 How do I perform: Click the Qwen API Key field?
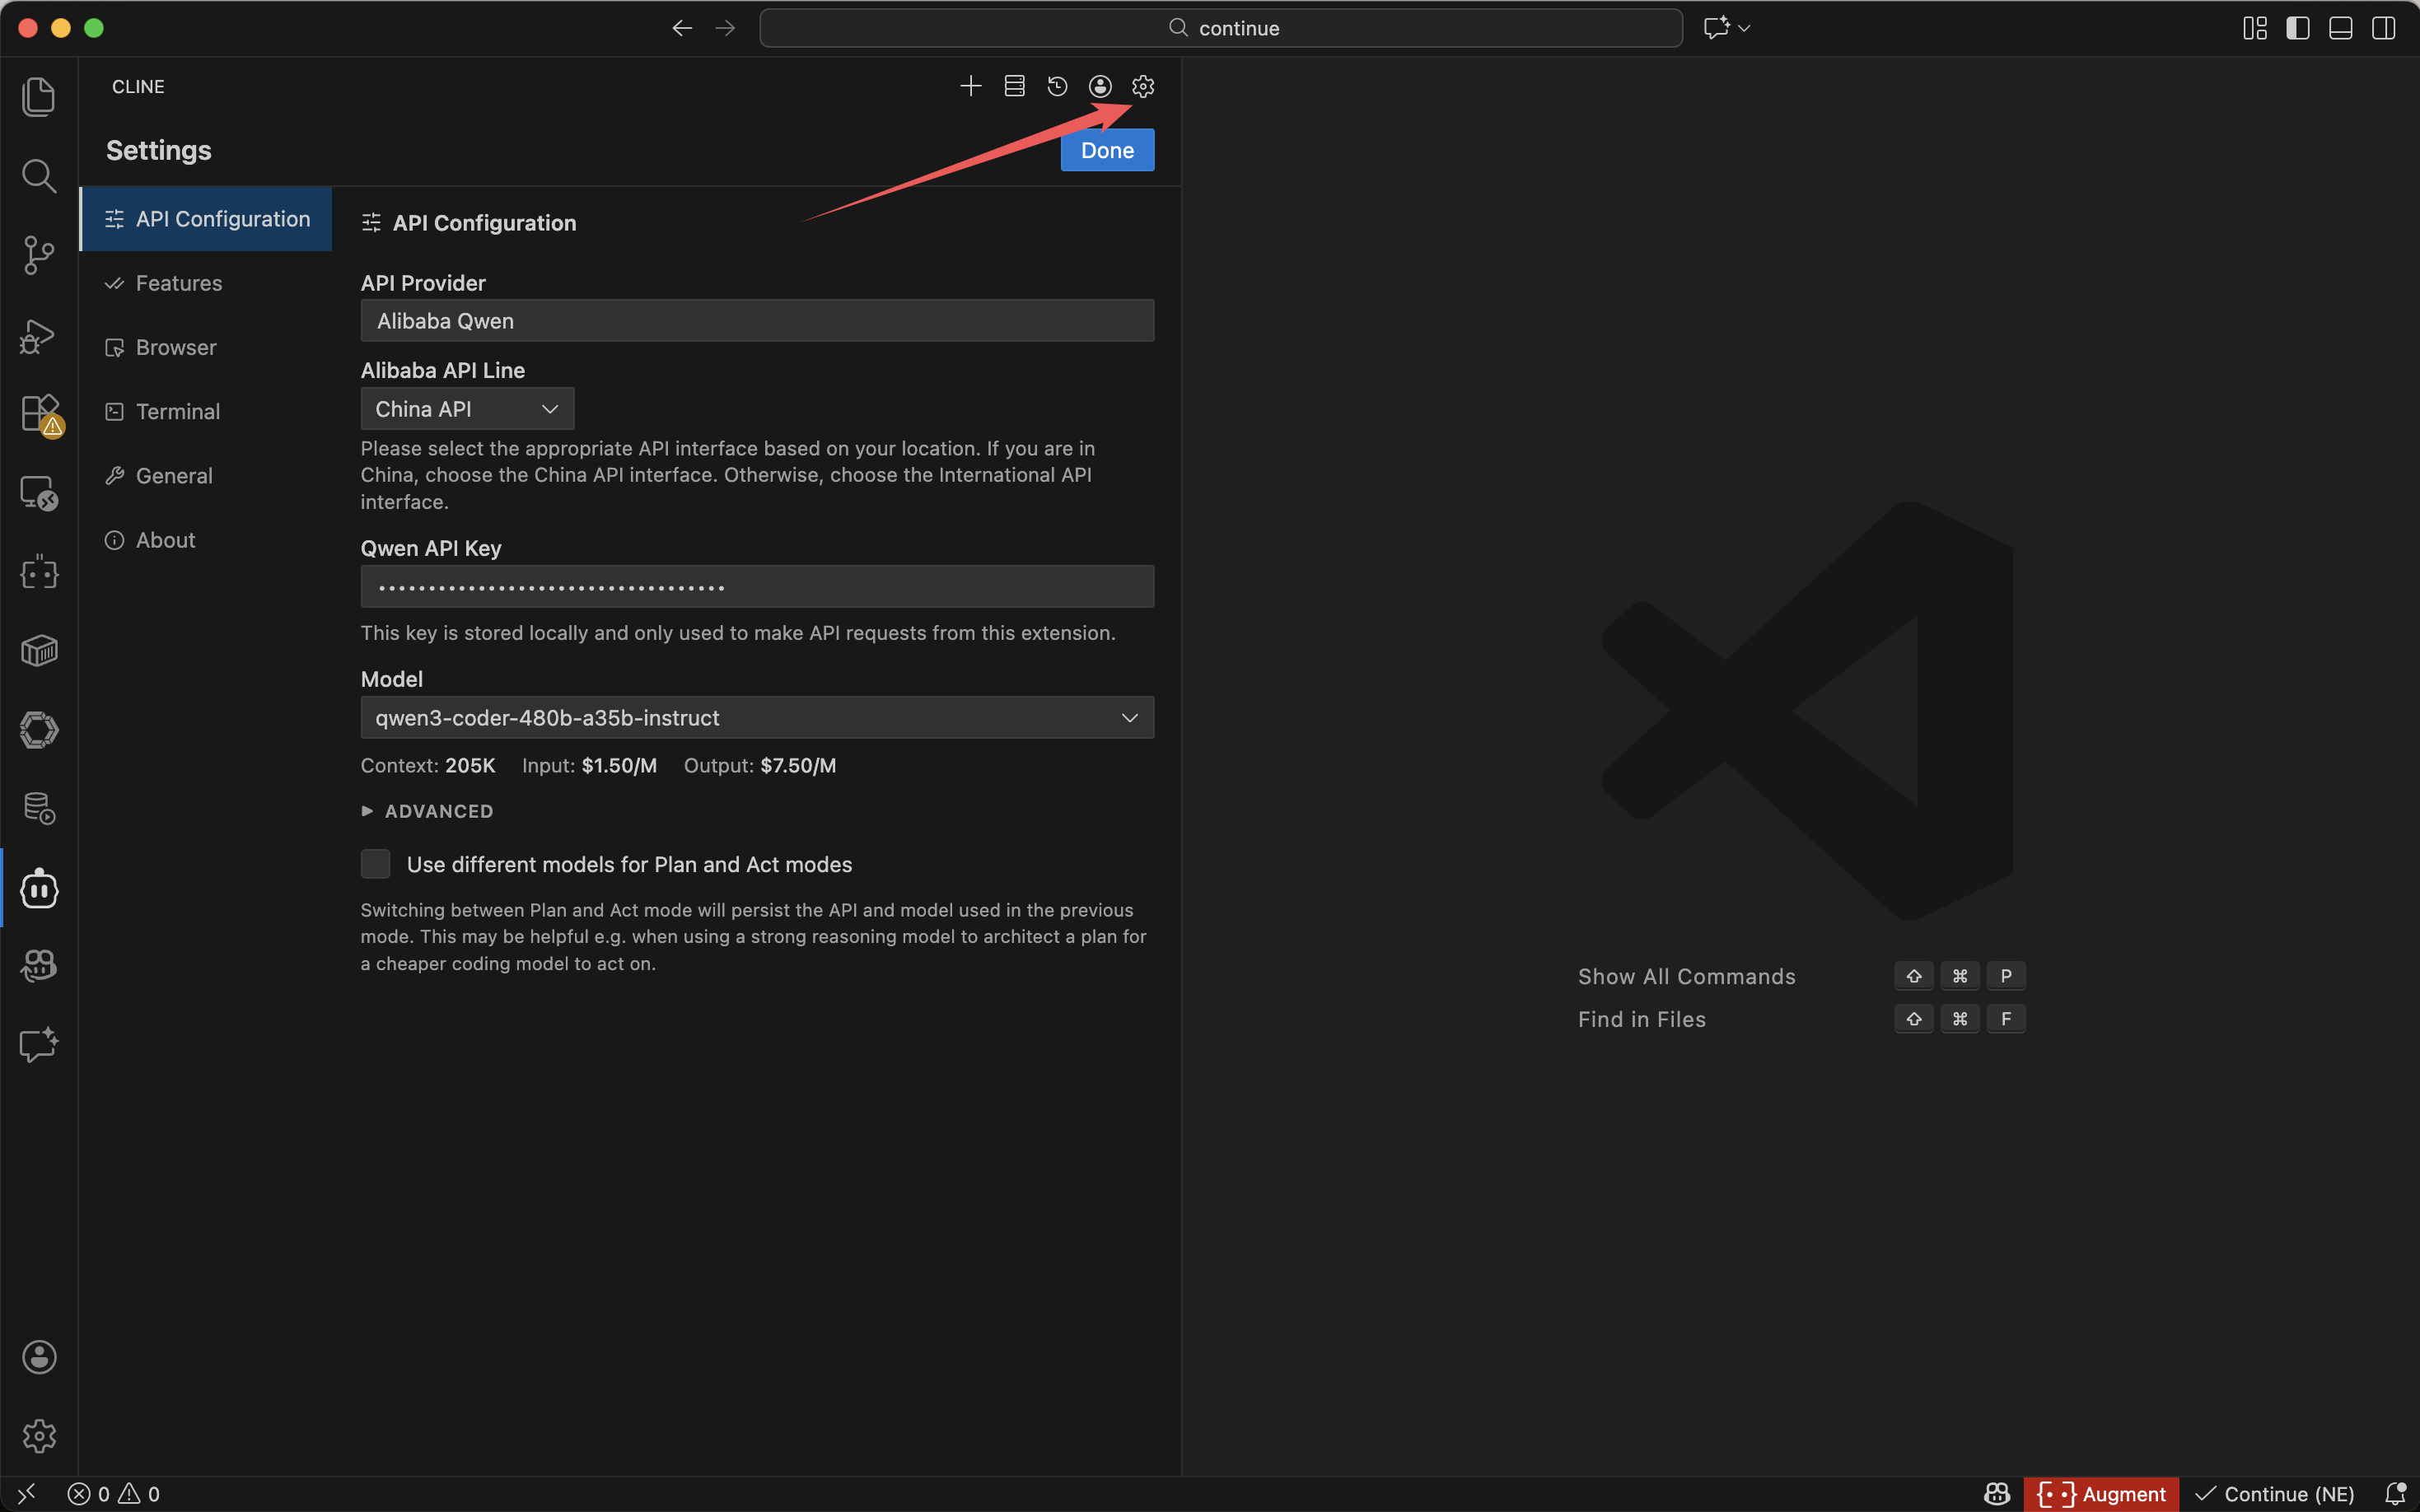click(x=757, y=587)
